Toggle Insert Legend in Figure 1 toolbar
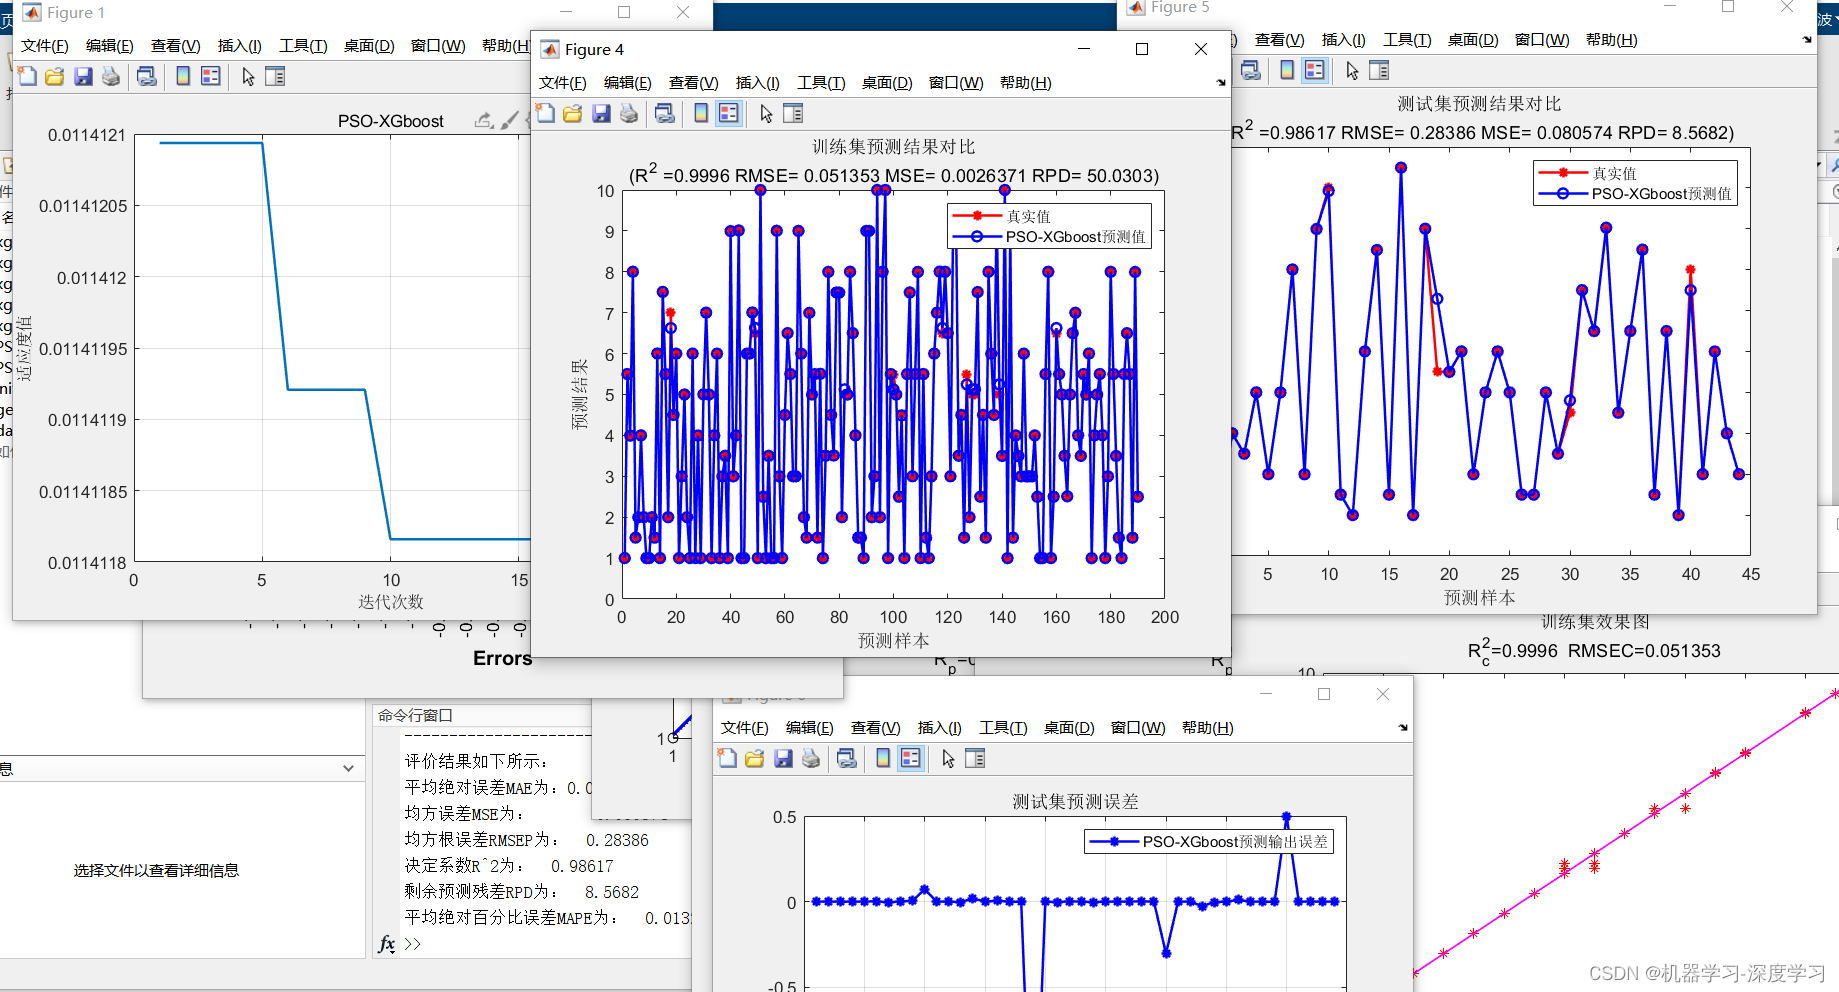The height and width of the screenshot is (992, 1839). point(211,76)
